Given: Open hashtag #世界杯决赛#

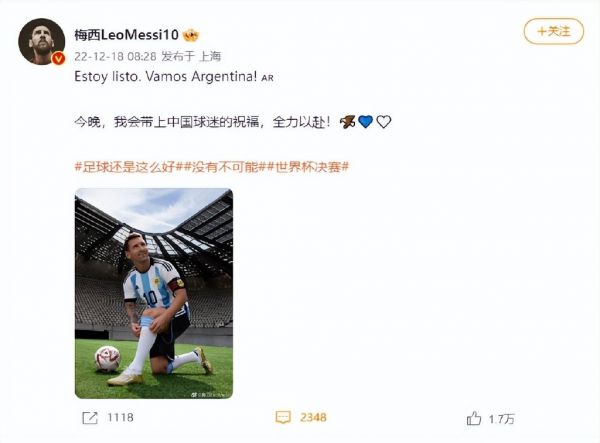Looking at the screenshot, I should point(308,167).
